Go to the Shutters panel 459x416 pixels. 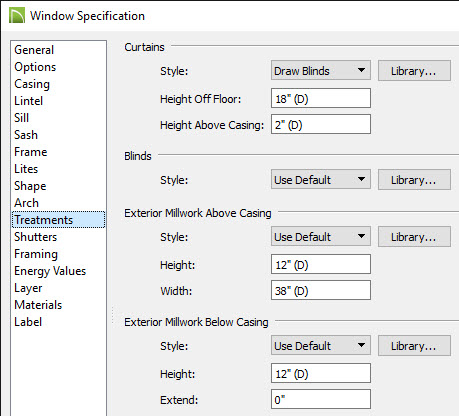tap(36, 237)
